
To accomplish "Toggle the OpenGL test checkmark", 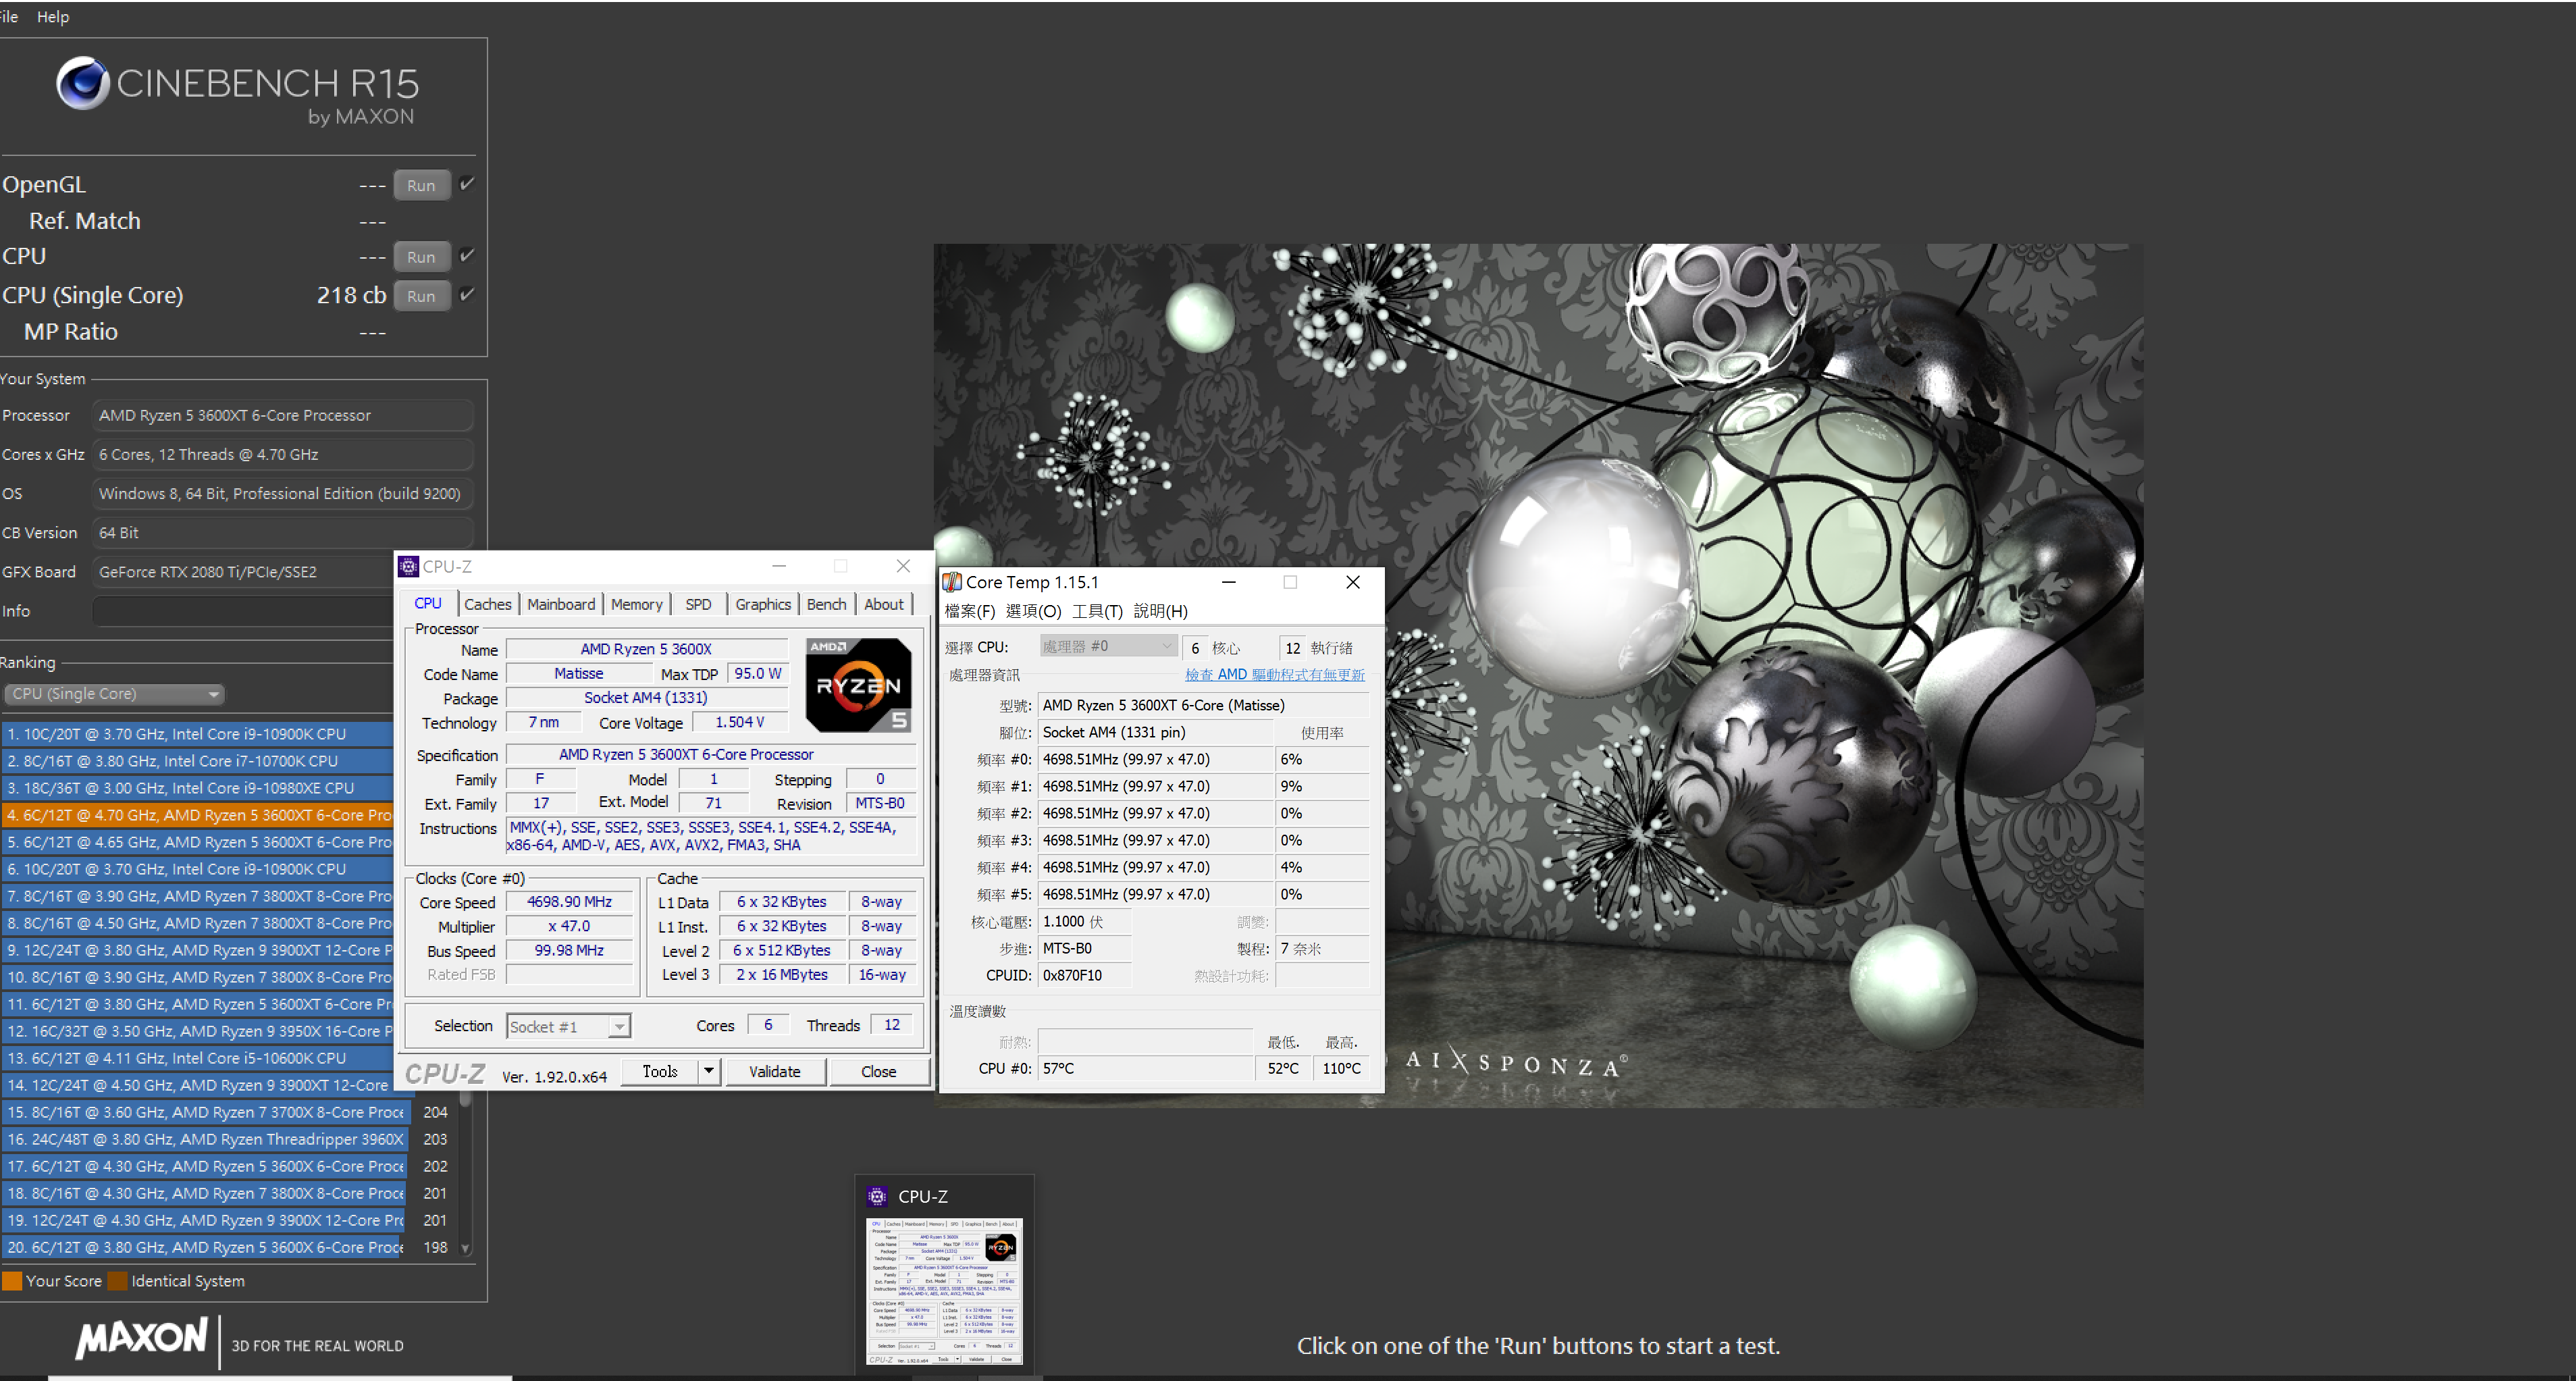I will (x=467, y=184).
